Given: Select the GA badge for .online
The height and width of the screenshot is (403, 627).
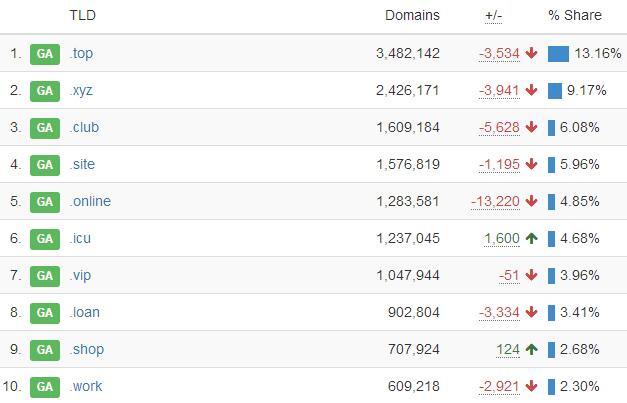Looking at the screenshot, I should tap(45, 202).
